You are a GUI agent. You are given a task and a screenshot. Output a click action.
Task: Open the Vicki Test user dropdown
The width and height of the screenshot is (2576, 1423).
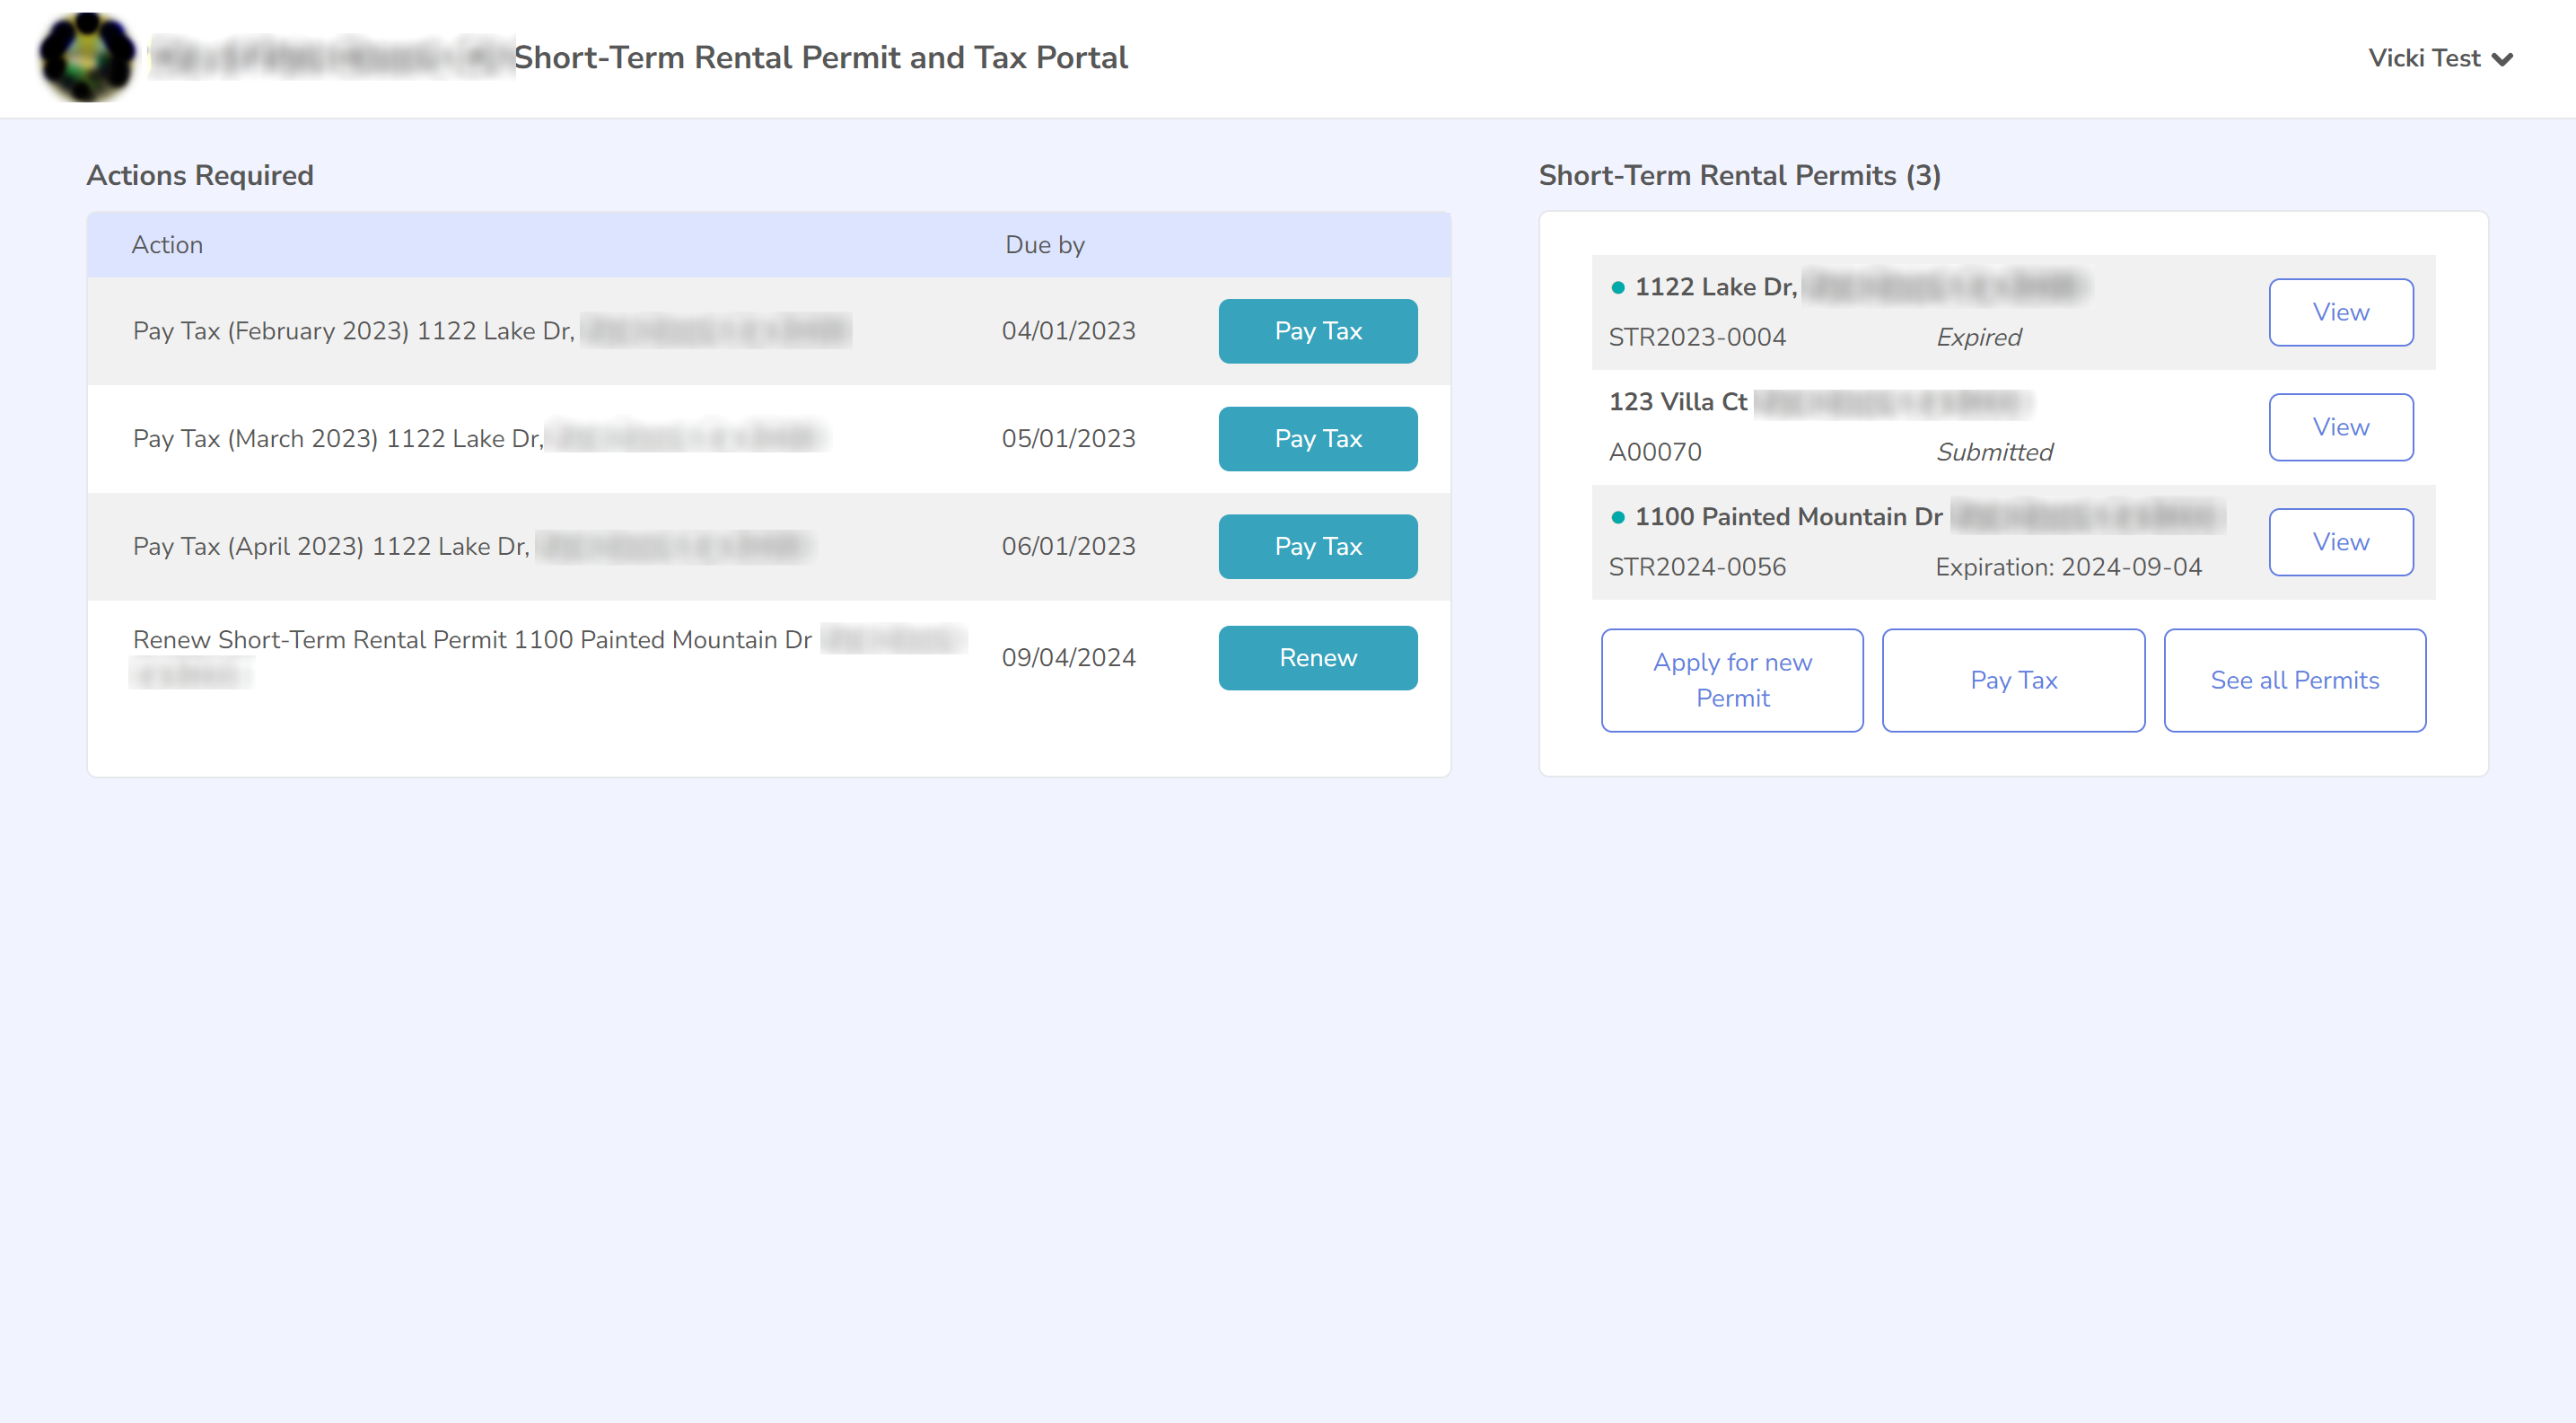point(2440,58)
